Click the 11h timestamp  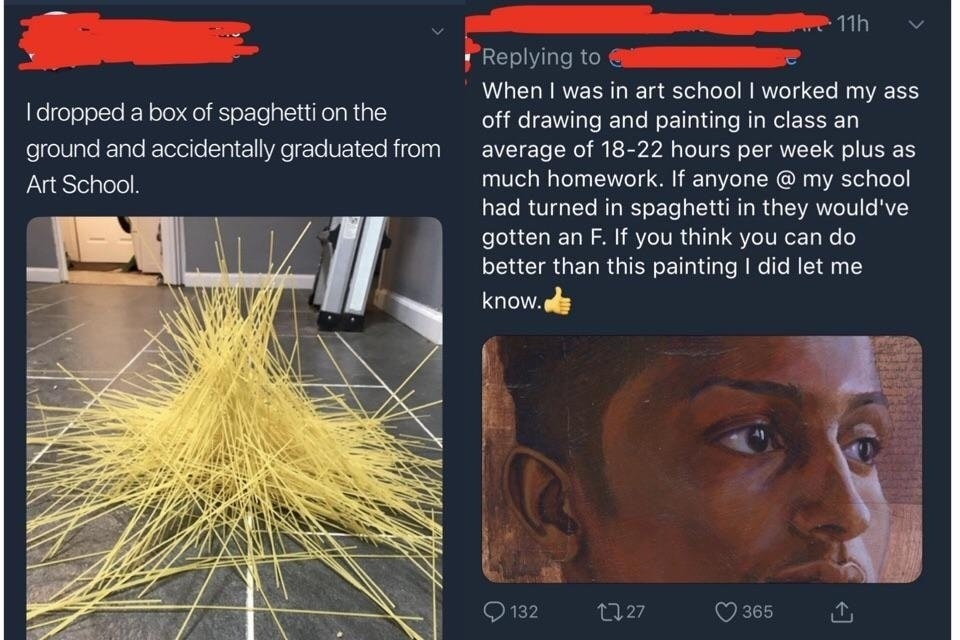pos(852,24)
